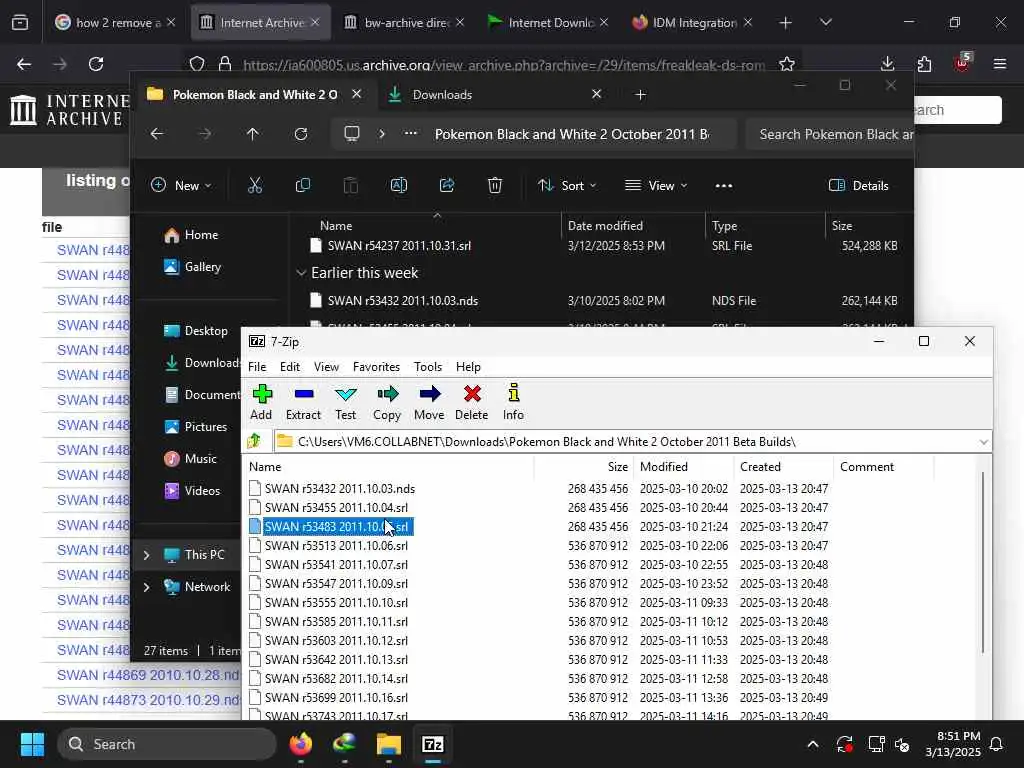The height and width of the screenshot is (768, 1024).
Task: Click the Cut scissors icon in File Explorer
Action: click(x=255, y=185)
